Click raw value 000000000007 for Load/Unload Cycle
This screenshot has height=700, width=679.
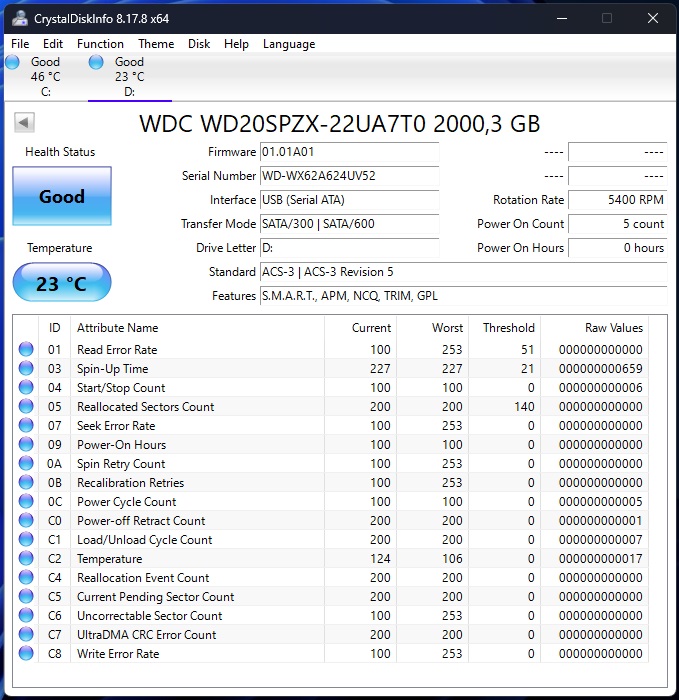pos(600,539)
